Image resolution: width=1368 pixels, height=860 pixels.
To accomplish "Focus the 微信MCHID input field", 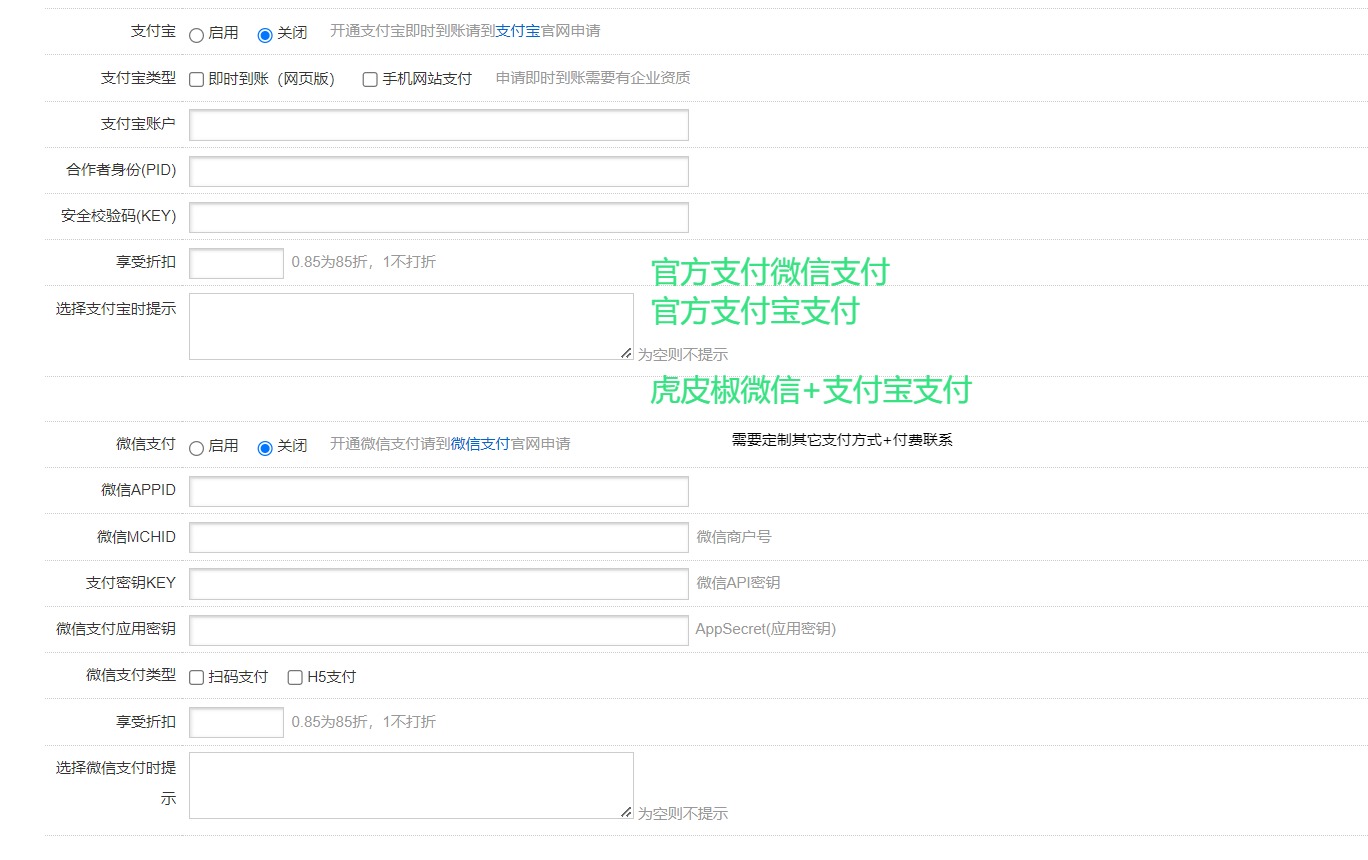I will (438, 538).
